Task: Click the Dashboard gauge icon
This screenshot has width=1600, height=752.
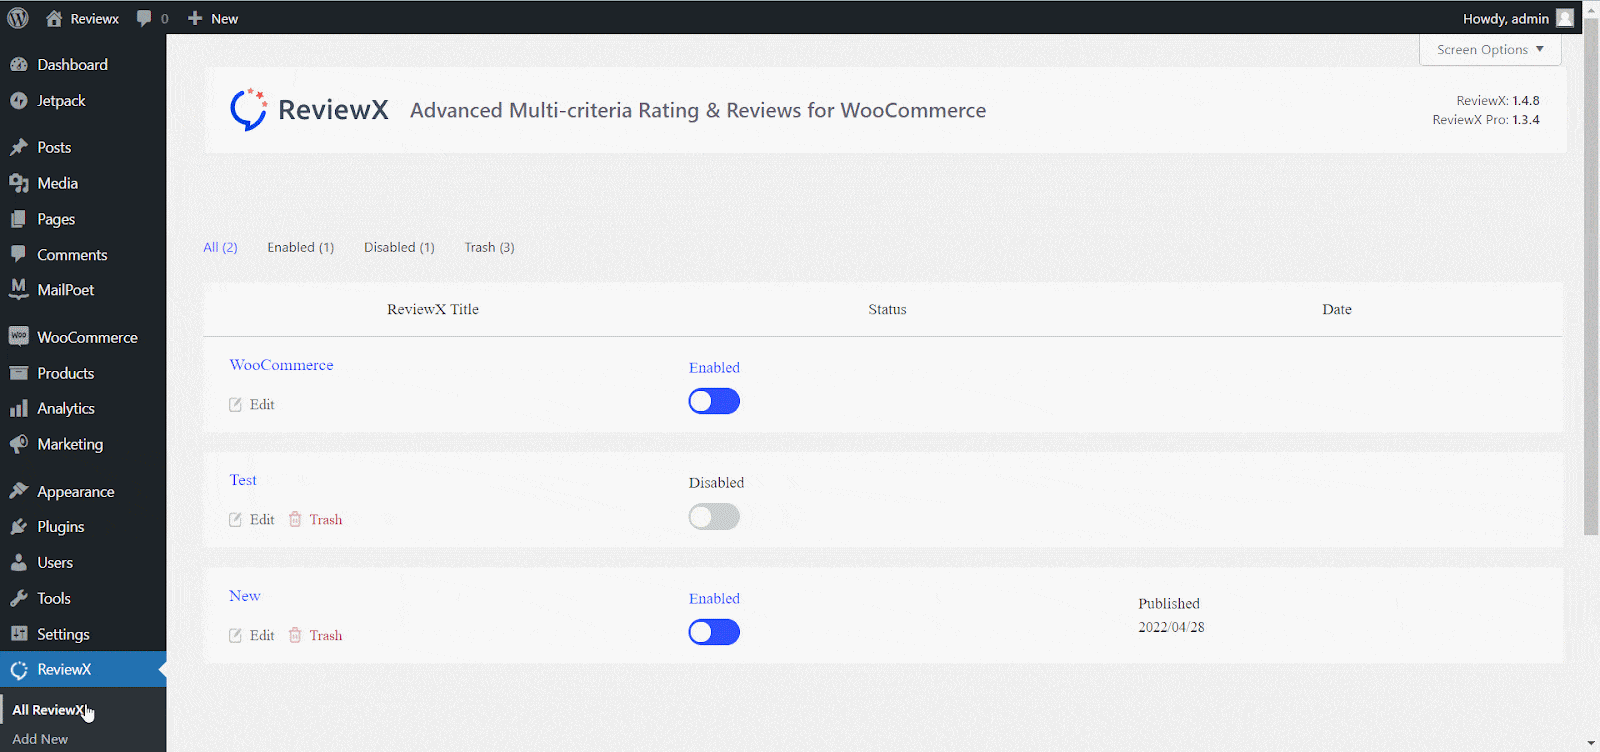Action: tap(18, 64)
